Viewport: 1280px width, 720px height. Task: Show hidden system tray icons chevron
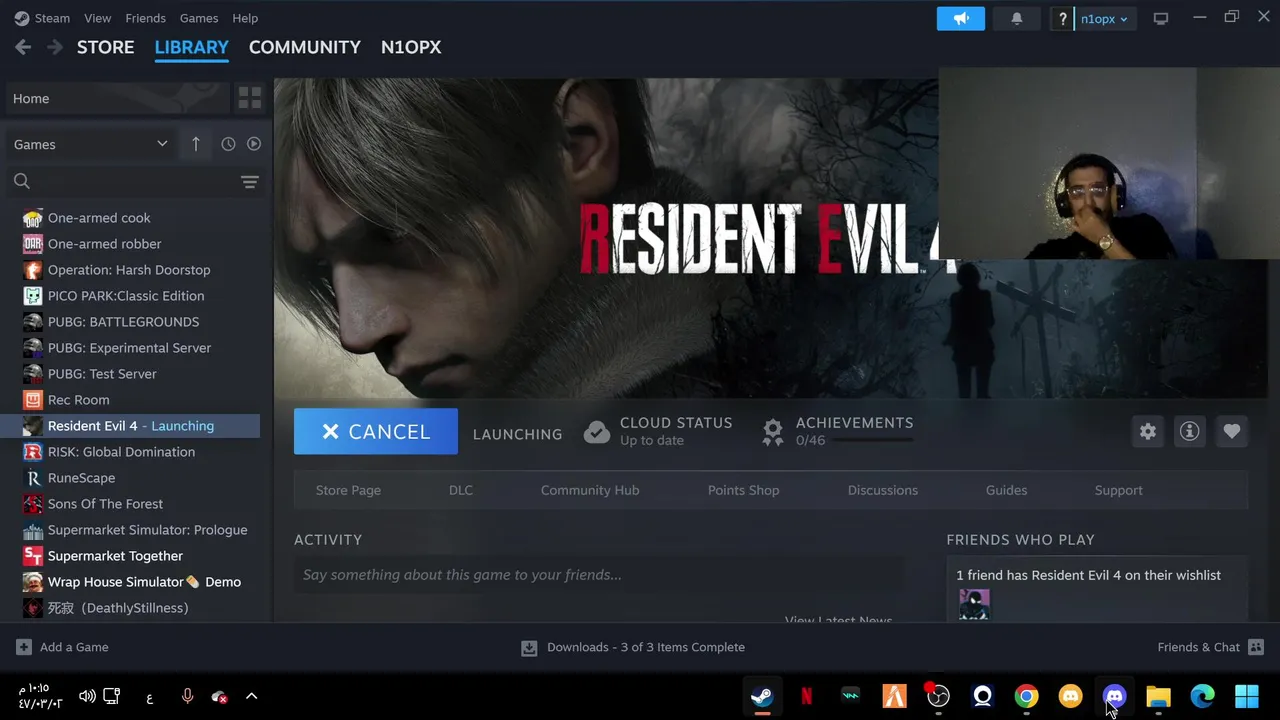[251, 696]
